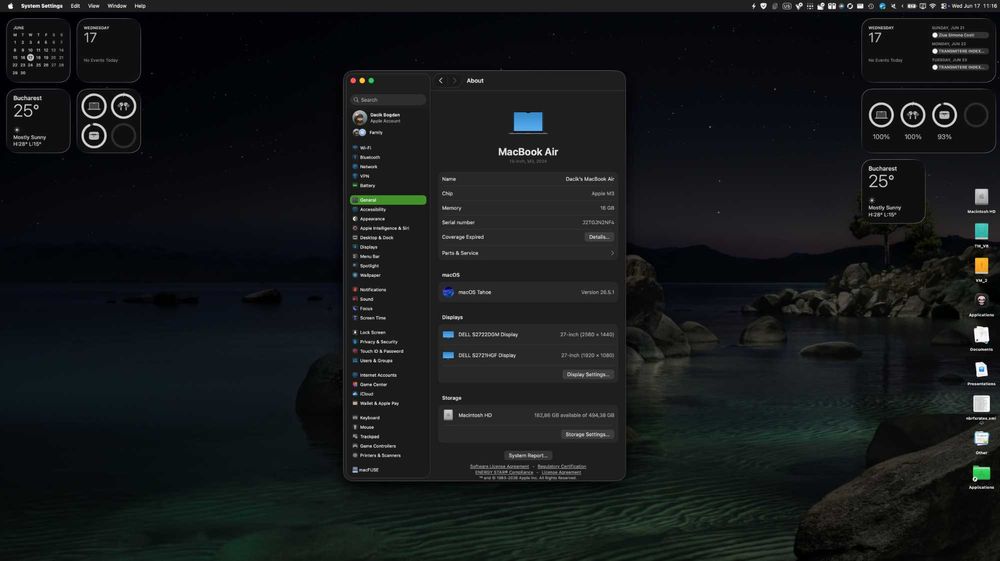The width and height of the screenshot is (1000, 561).
Task: Open Privacy & Security settings
Action: tap(388, 342)
